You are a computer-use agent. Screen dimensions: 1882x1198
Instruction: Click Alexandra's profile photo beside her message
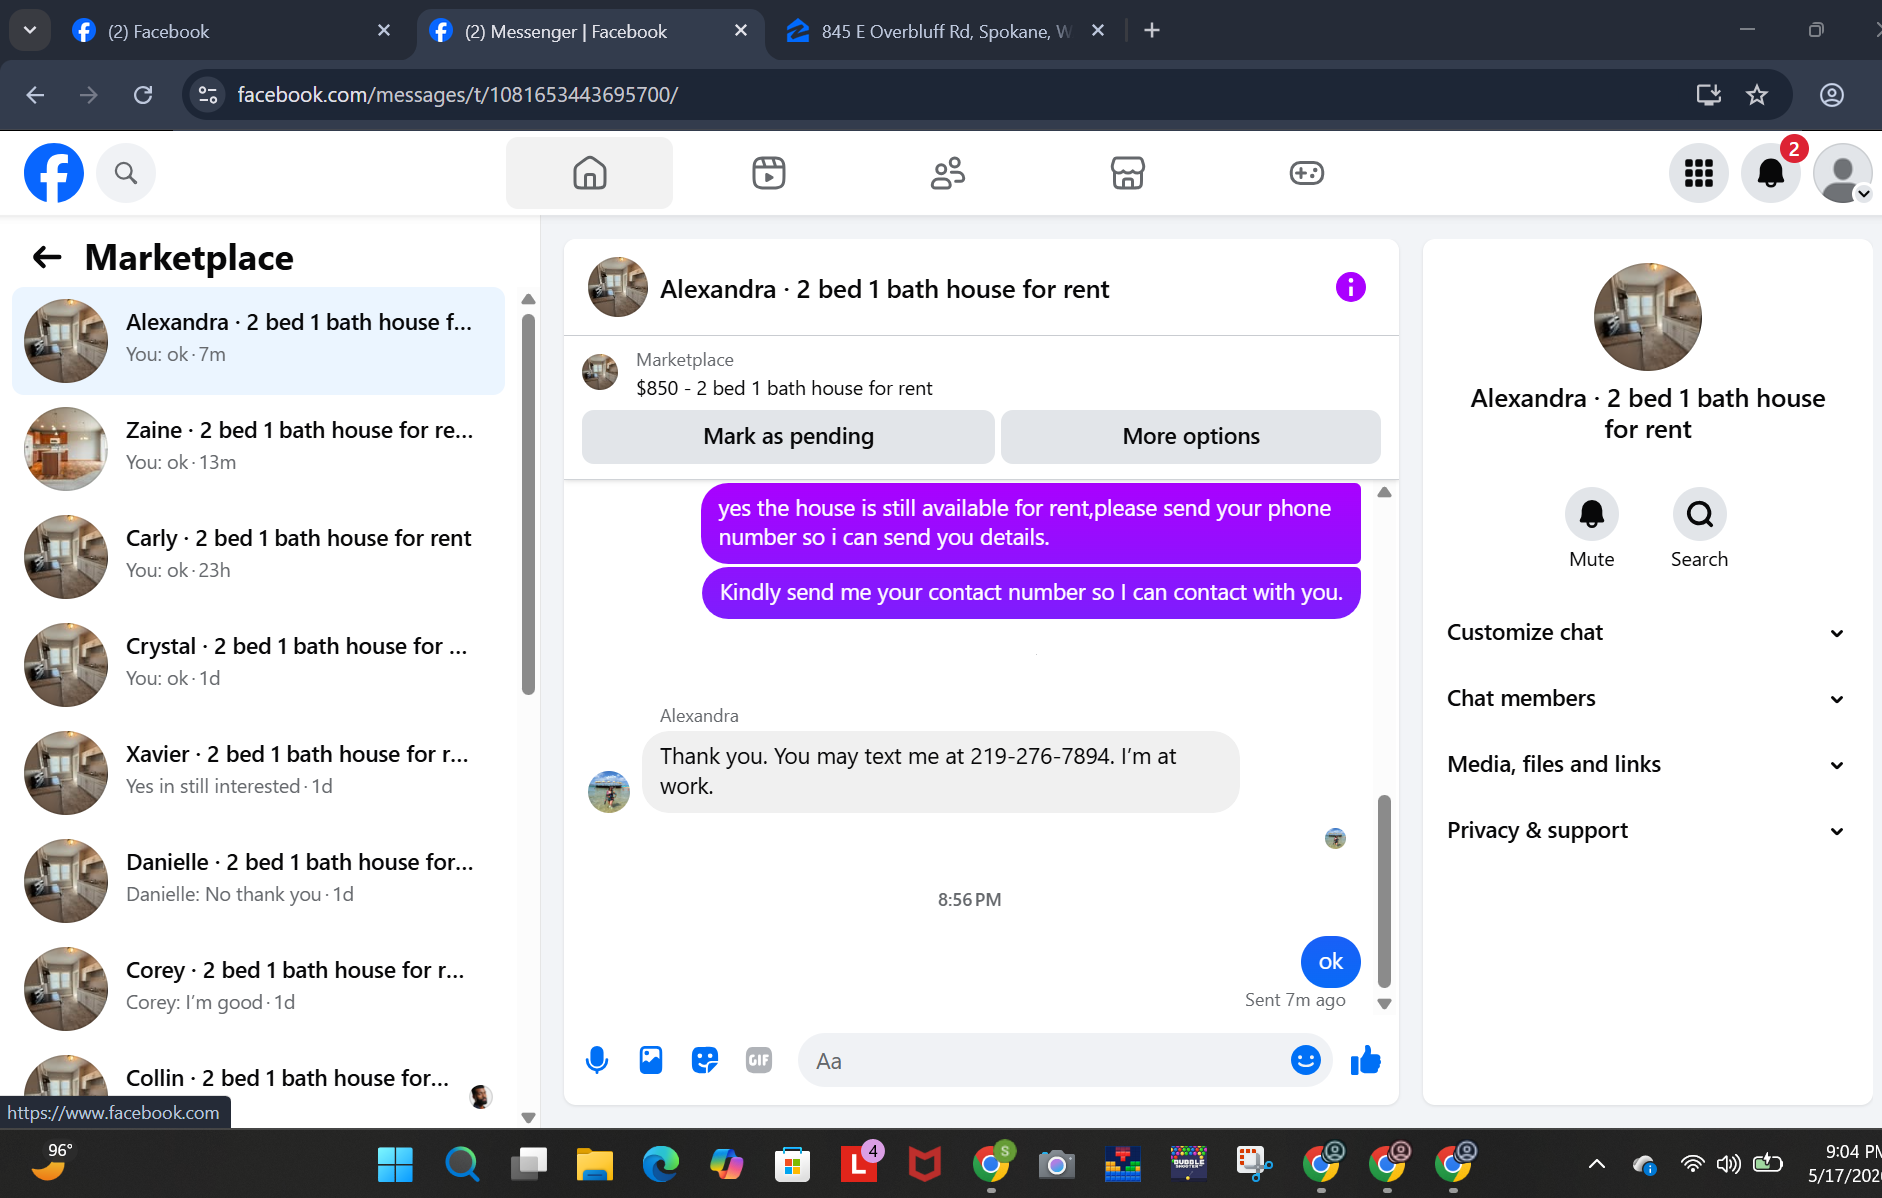pos(608,792)
